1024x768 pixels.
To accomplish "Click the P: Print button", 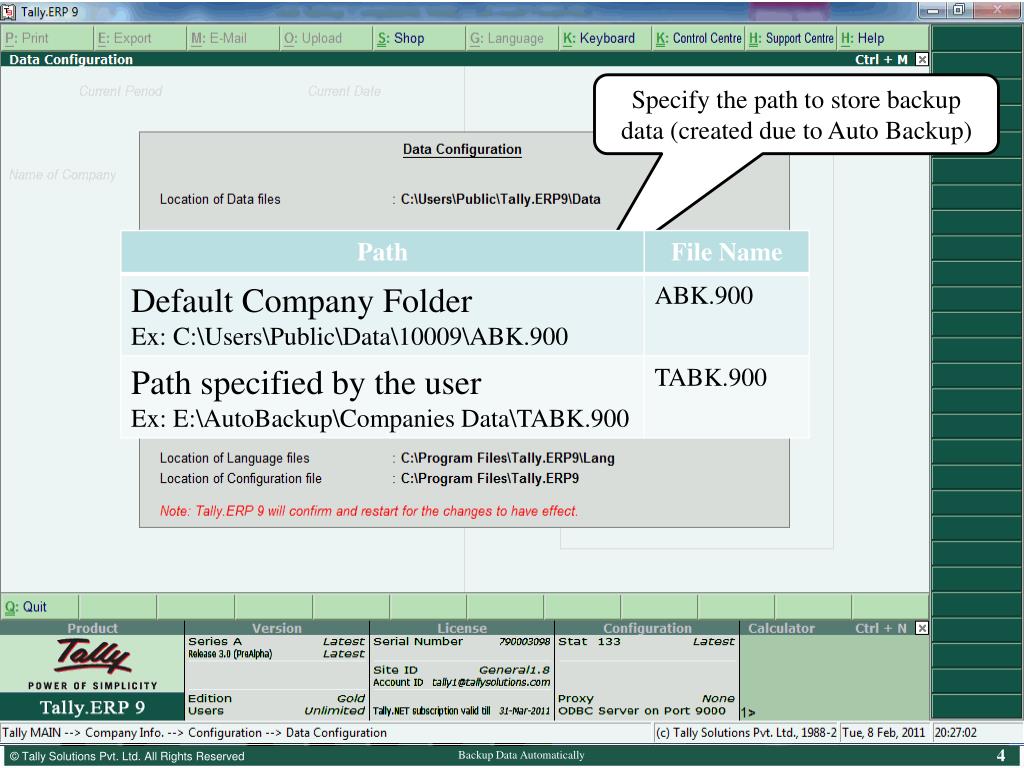I will [47, 39].
